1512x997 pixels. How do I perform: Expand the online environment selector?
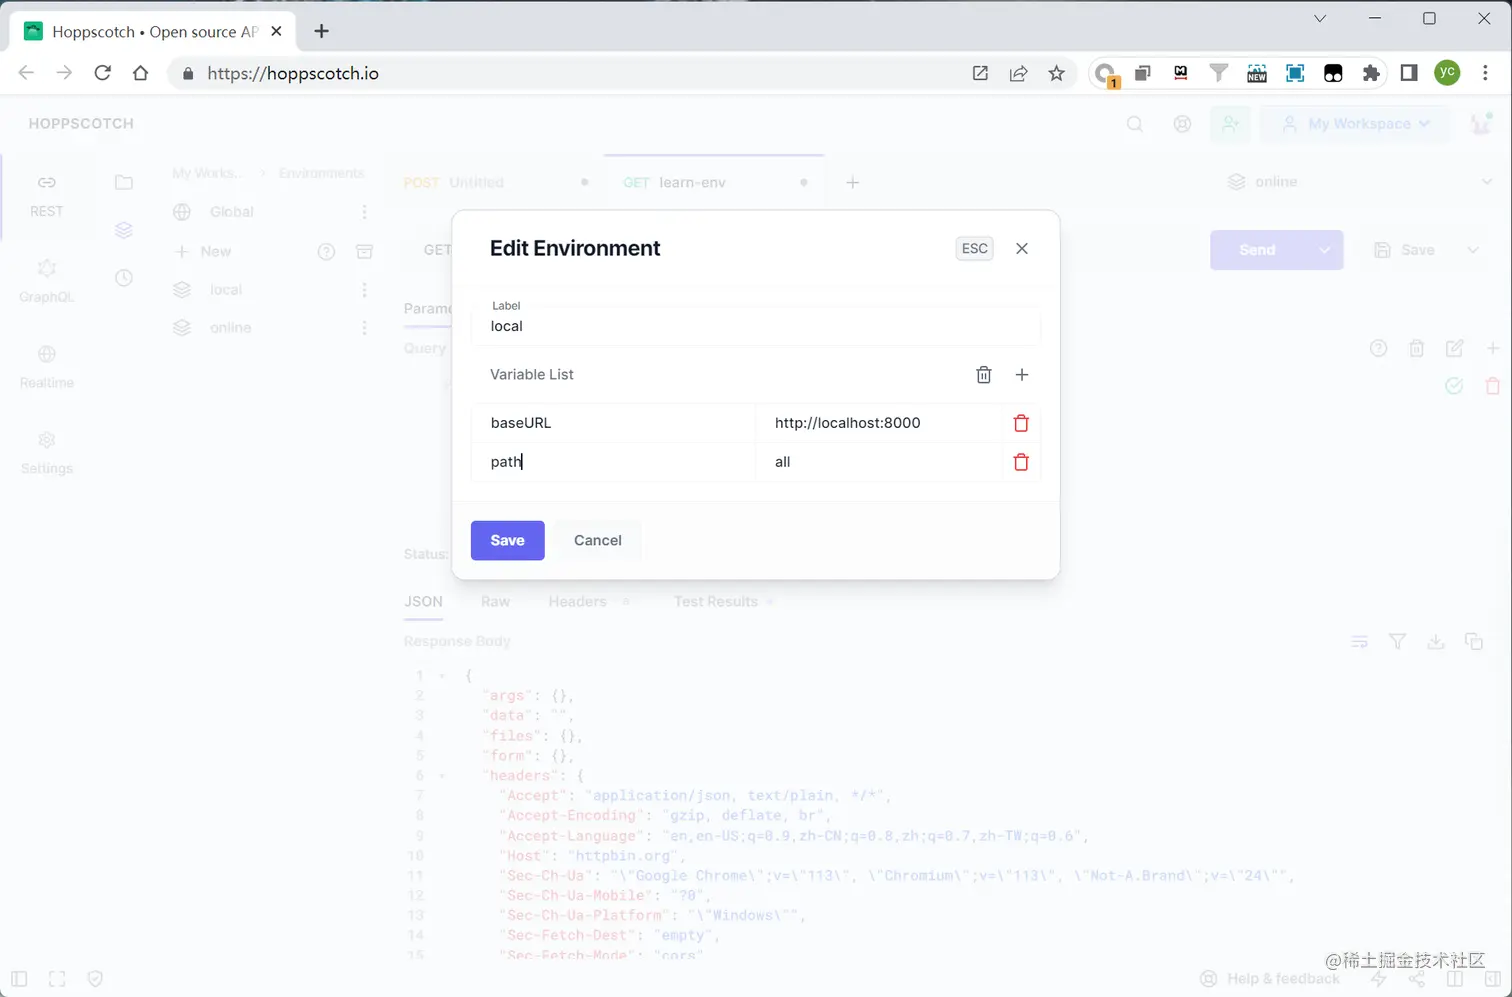[1361, 182]
